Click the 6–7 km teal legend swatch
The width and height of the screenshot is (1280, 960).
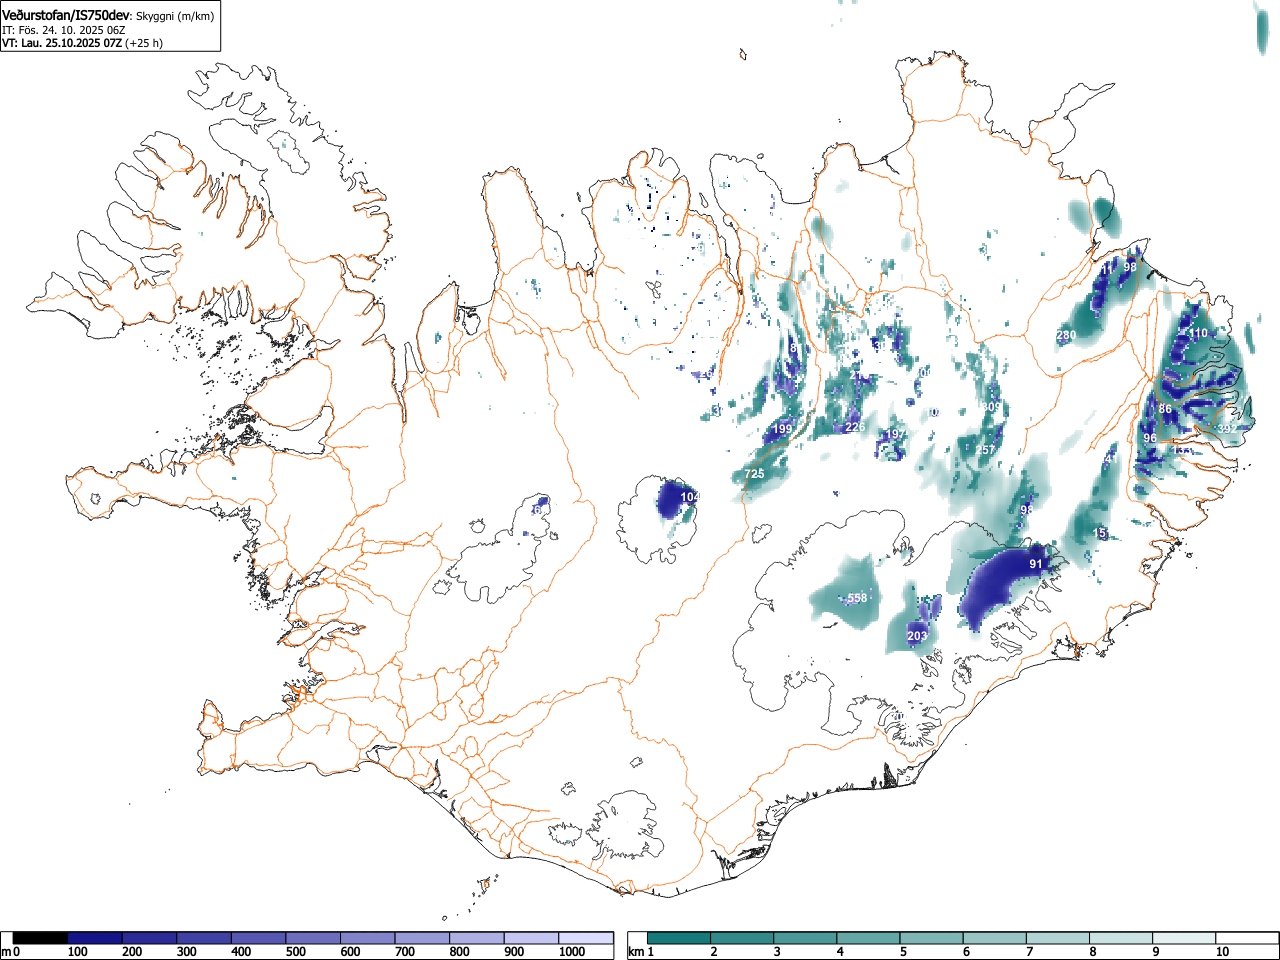(996, 938)
